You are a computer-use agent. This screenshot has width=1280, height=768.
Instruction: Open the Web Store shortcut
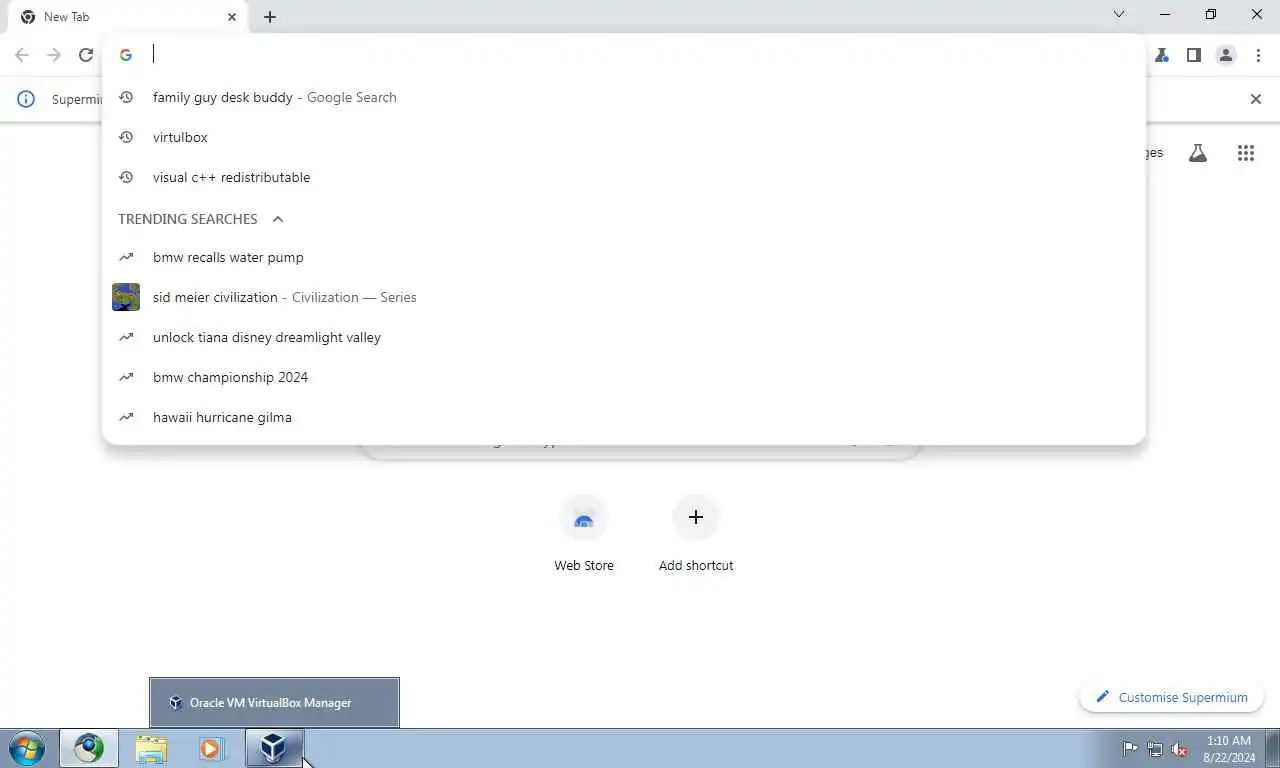pos(584,533)
